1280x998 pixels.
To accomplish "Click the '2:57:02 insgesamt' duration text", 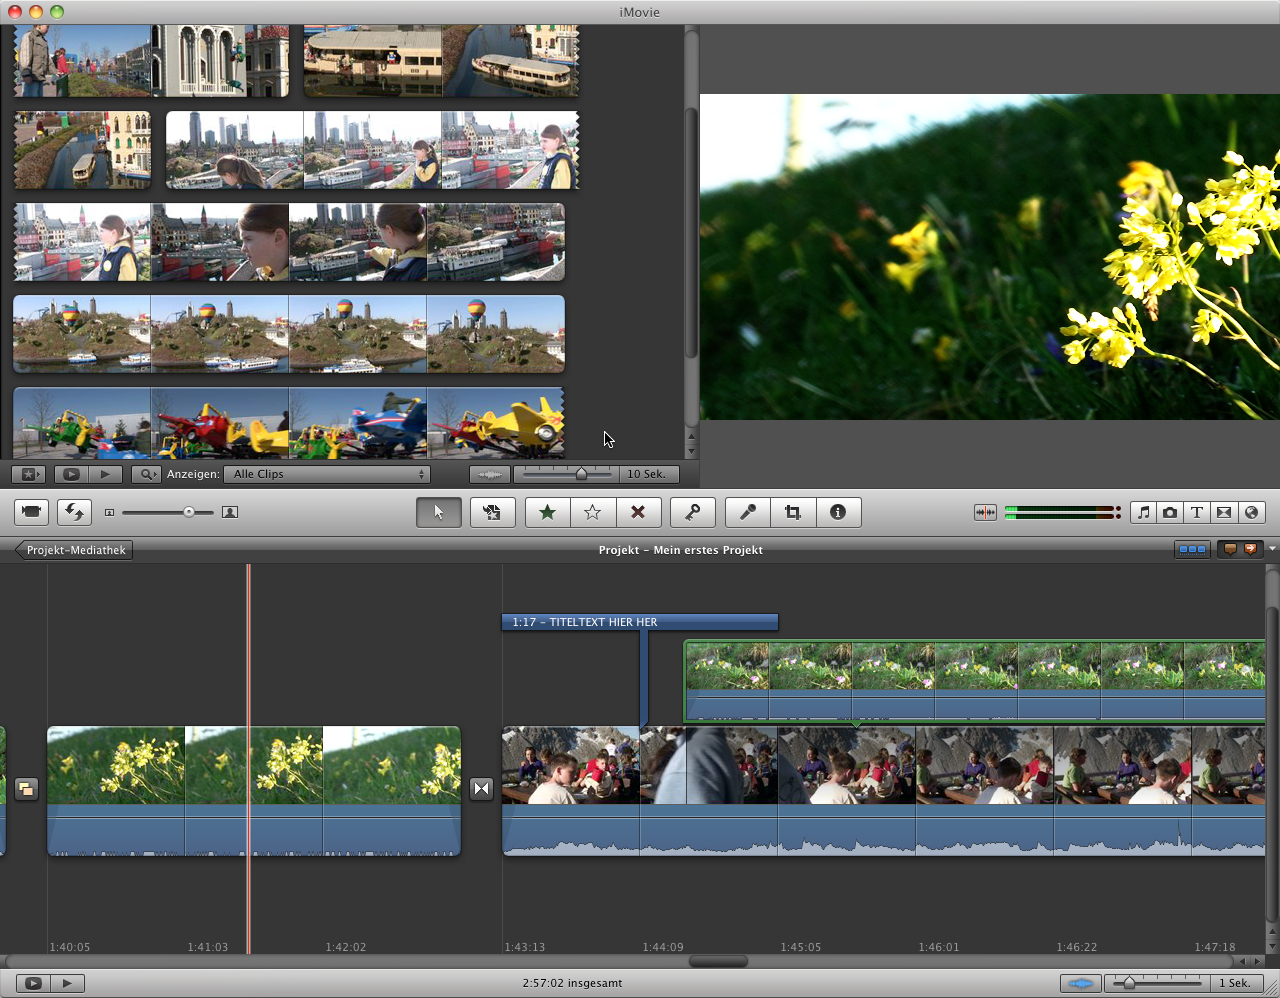I will [x=572, y=983].
